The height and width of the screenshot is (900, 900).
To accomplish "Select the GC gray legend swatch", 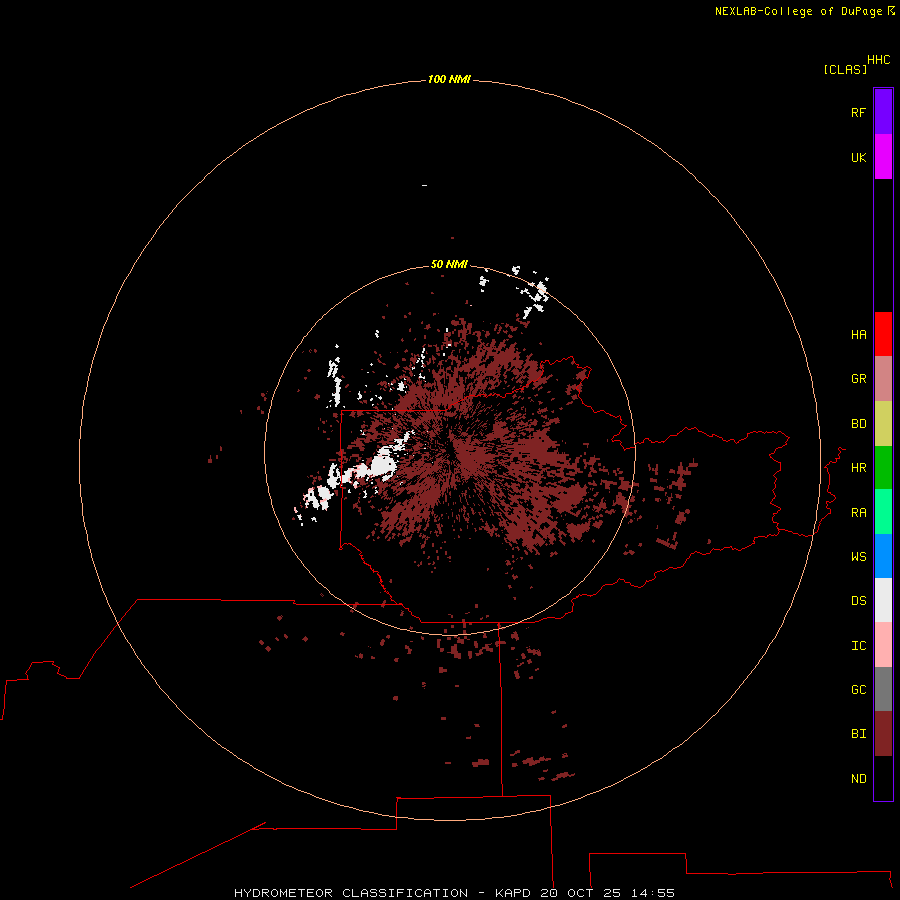I will click(x=883, y=689).
